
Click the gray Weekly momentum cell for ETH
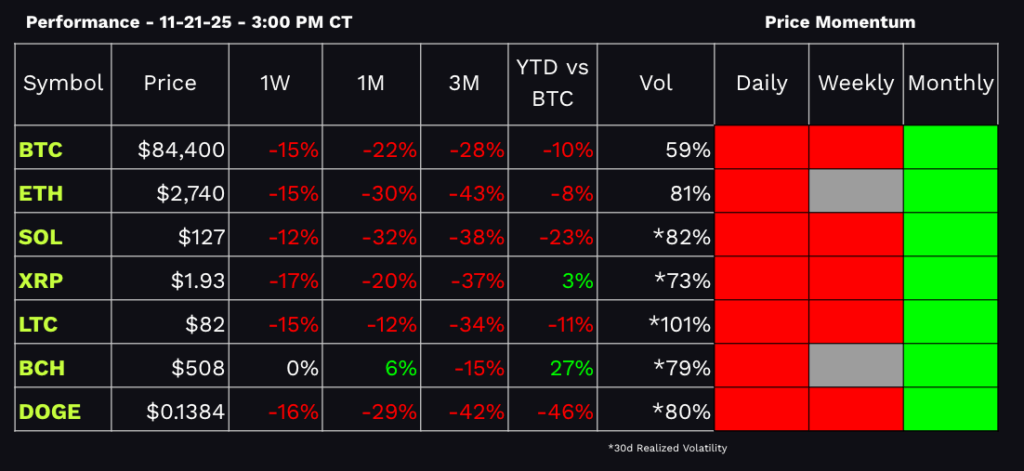pos(856,191)
